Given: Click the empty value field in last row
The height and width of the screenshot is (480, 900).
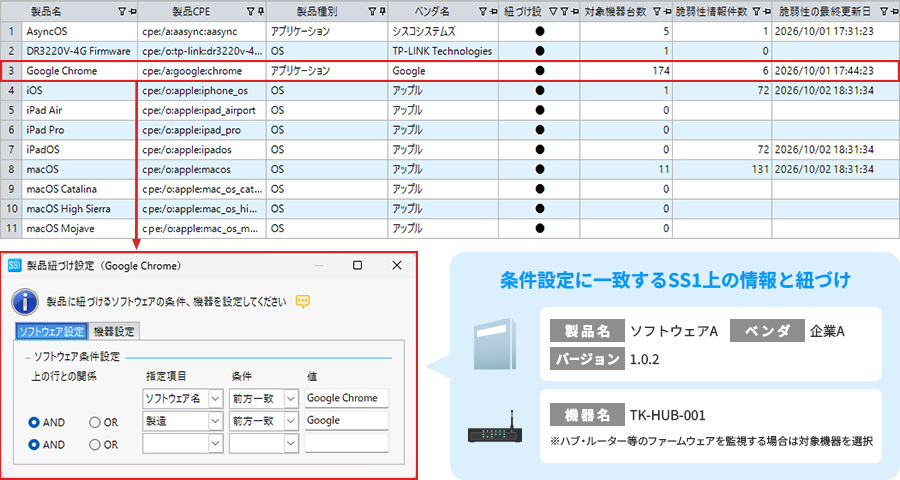Looking at the screenshot, I should tap(347, 443).
